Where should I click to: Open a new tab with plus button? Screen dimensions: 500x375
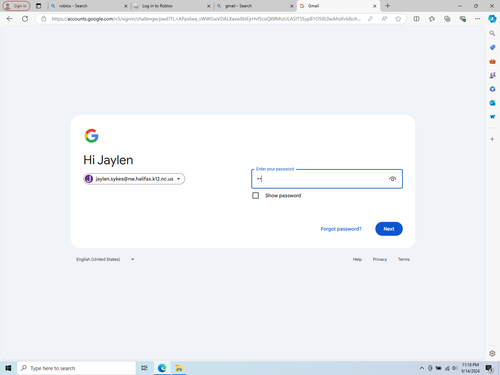387,6
